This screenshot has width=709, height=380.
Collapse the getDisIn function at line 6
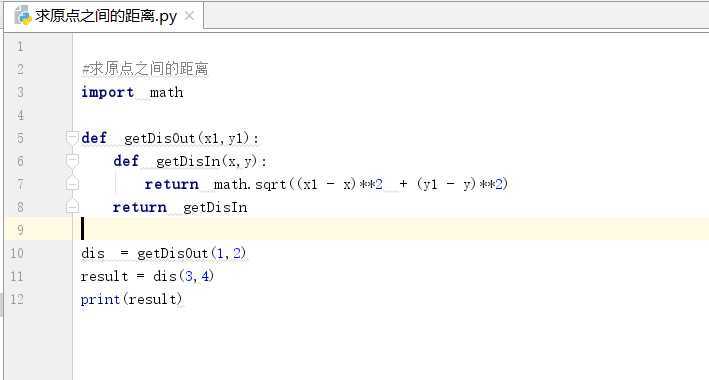(72, 160)
